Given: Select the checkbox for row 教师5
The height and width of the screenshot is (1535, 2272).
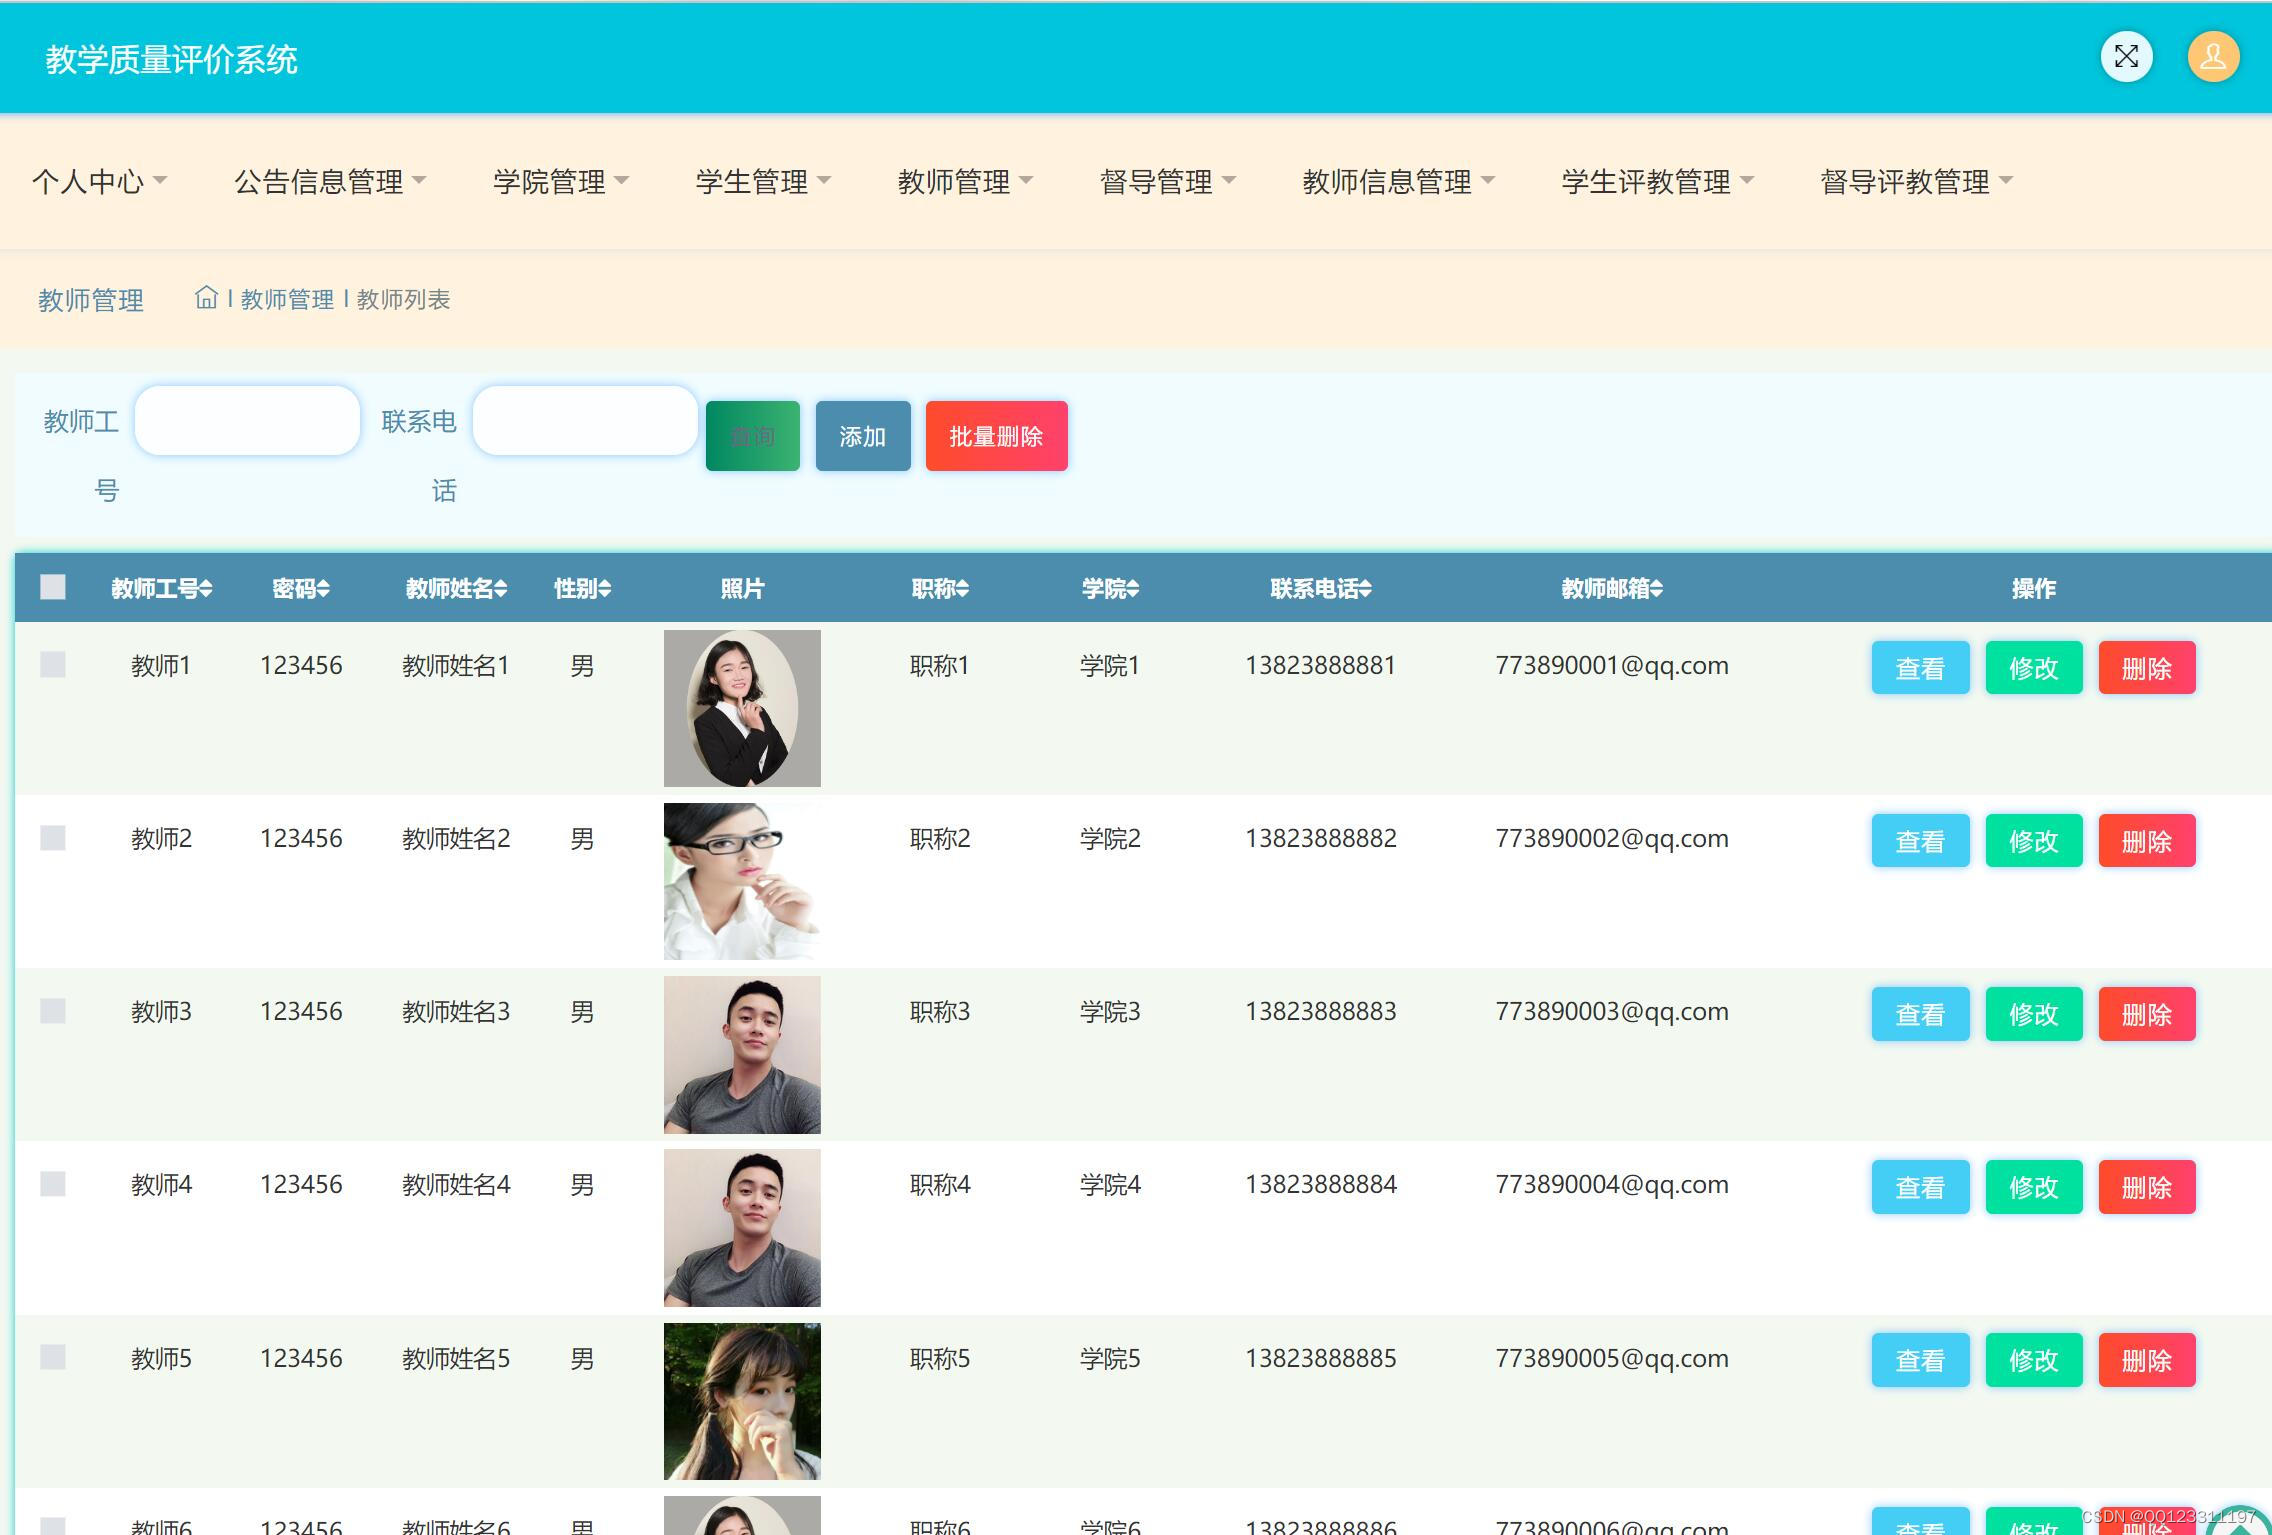Looking at the screenshot, I should click(53, 1357).
